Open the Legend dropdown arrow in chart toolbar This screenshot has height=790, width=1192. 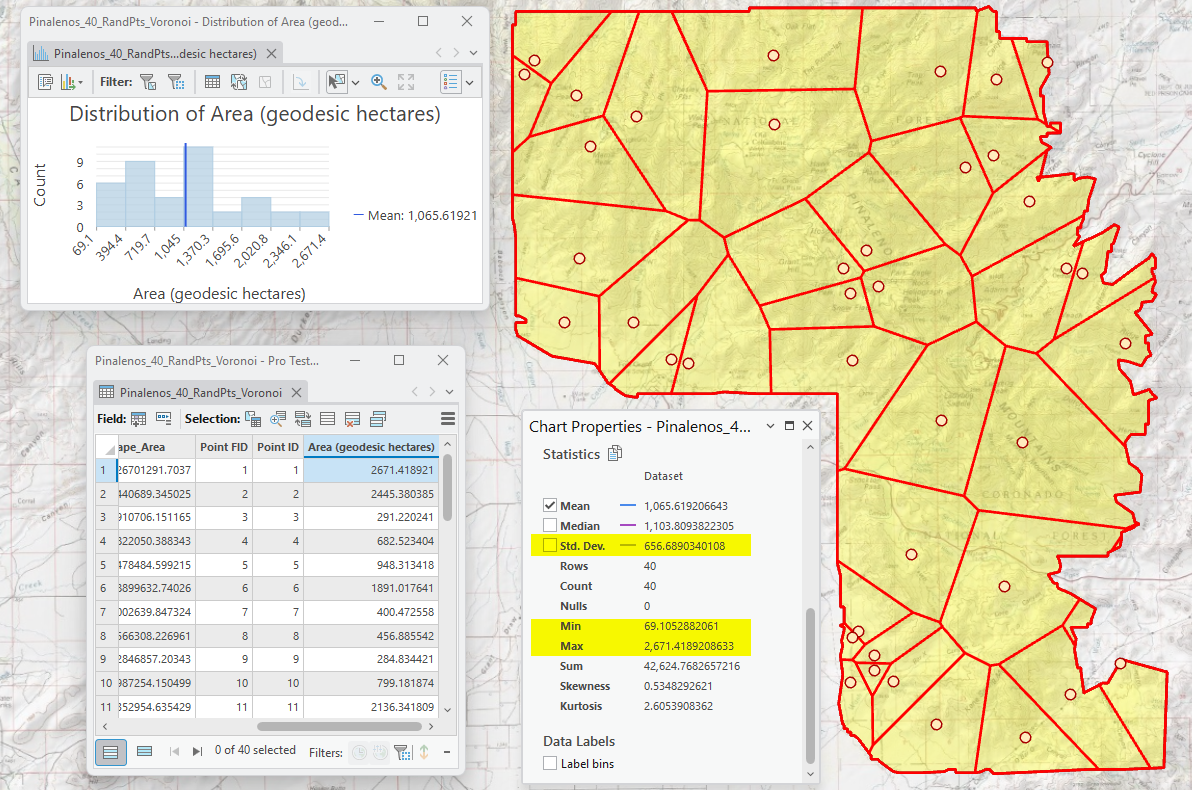pyautogui.click(x=470, y=83)
